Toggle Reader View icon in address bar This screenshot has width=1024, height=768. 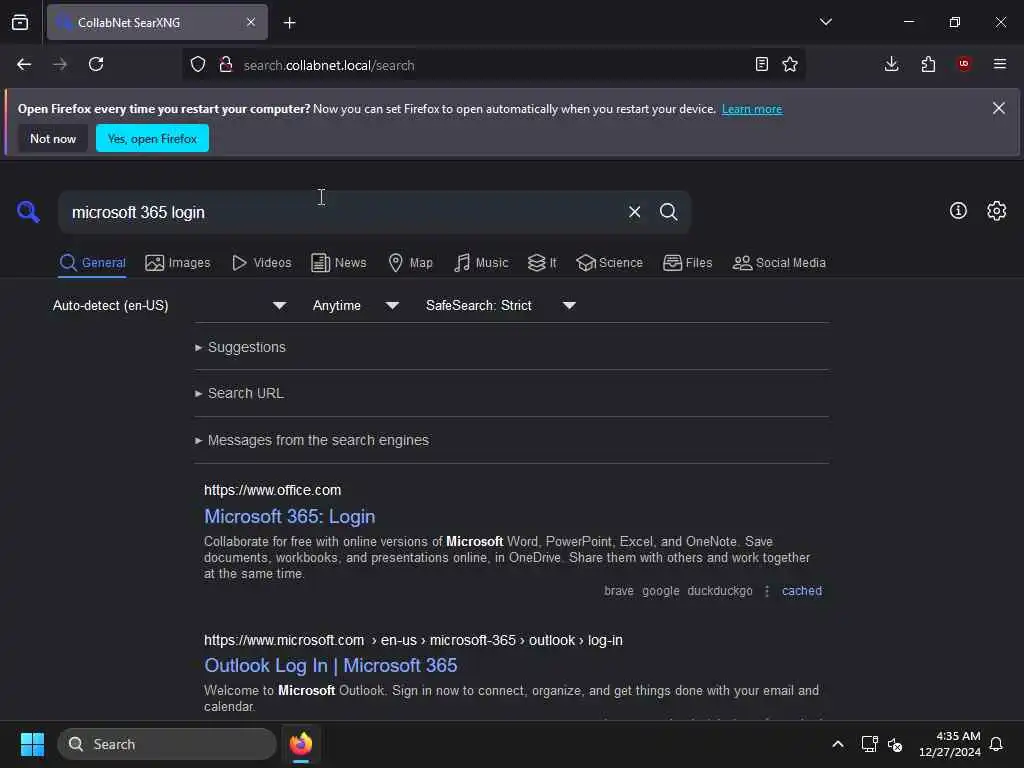pos(761,64)
